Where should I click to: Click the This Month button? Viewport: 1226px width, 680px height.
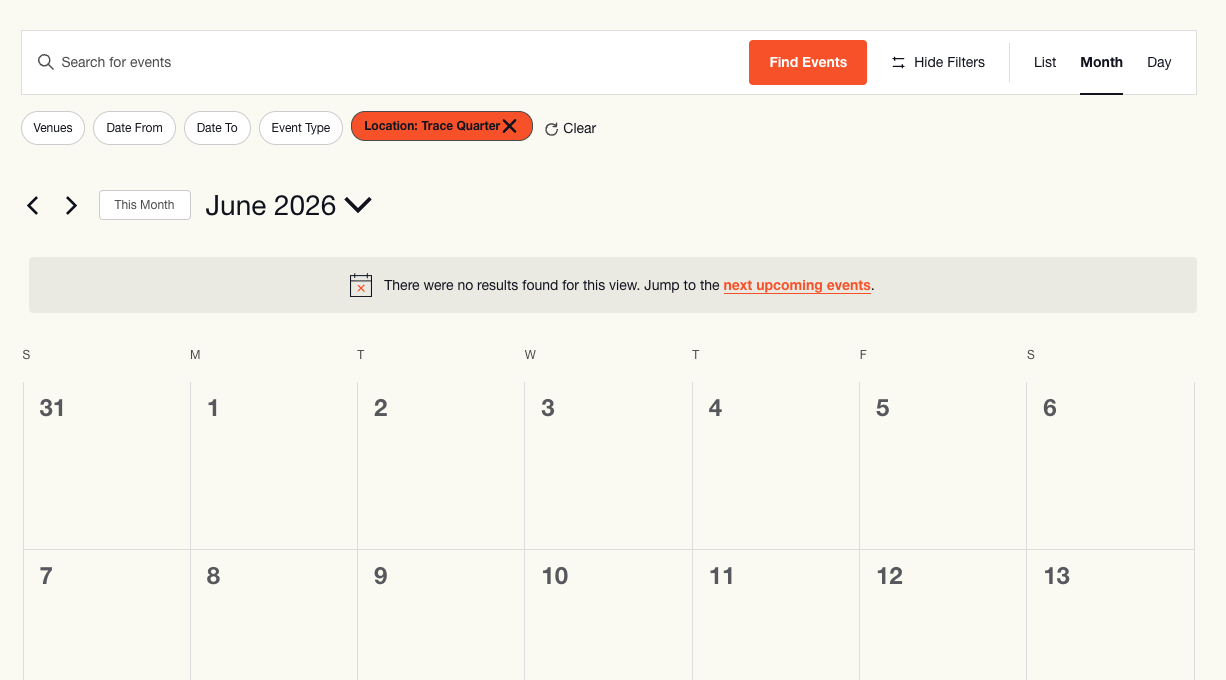click(145, 205)
